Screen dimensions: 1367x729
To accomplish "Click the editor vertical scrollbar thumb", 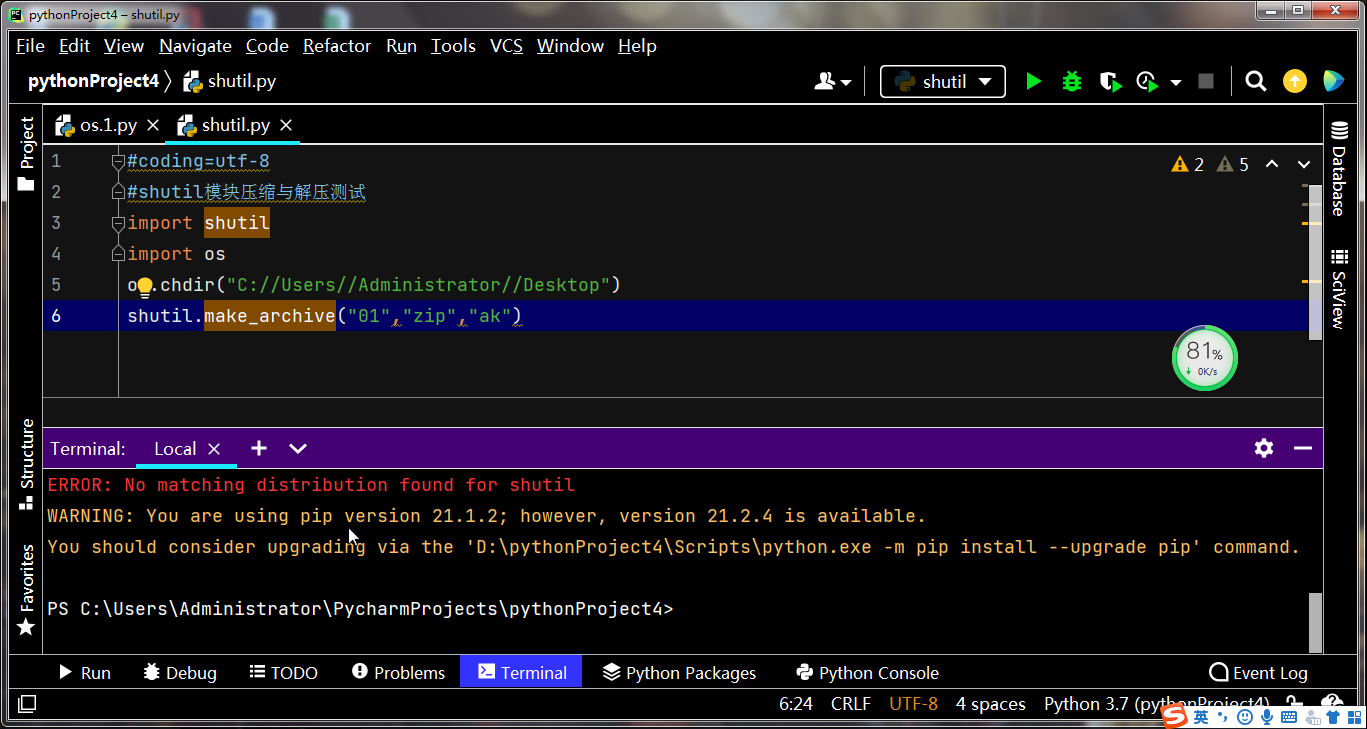I will [x=1316, y=264].
